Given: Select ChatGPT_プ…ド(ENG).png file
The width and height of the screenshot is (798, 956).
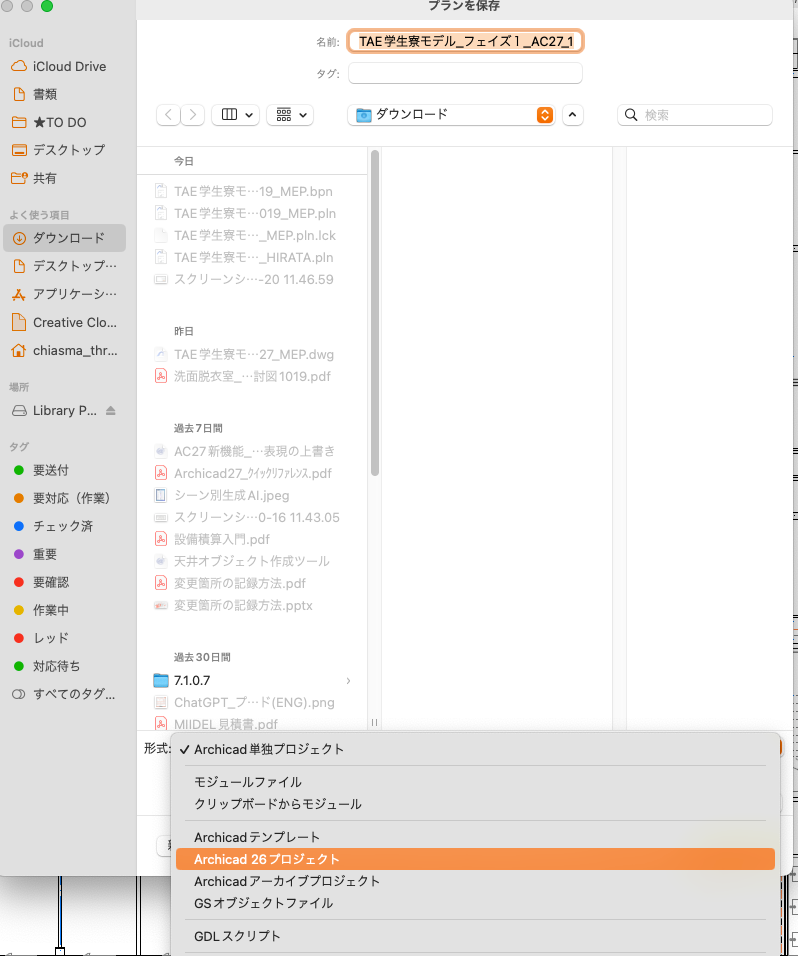Looking at the screenshot, I should pos(253,702).
